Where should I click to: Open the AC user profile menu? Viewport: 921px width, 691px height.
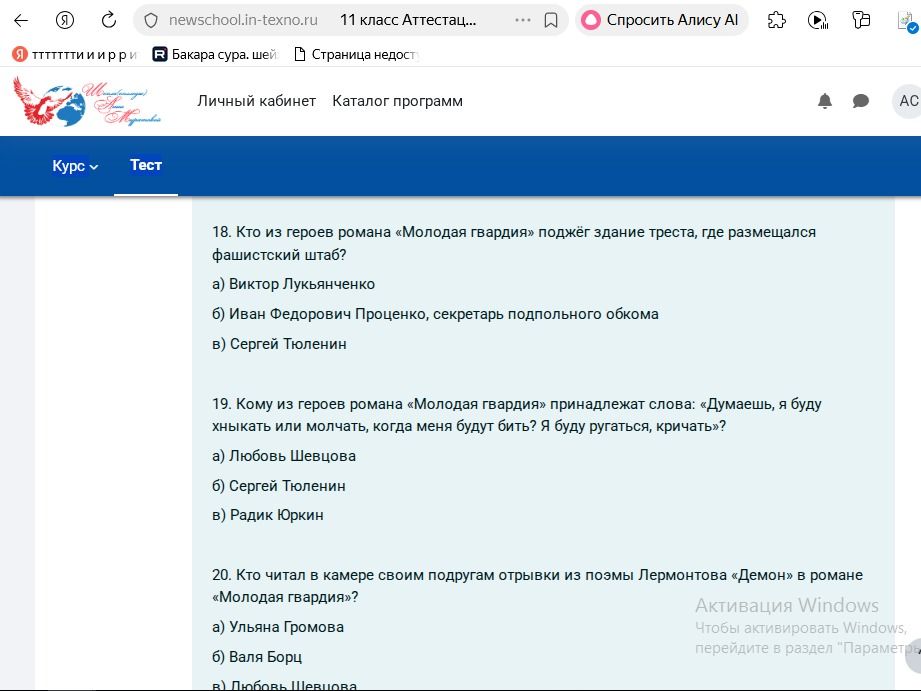pos(907,101)
